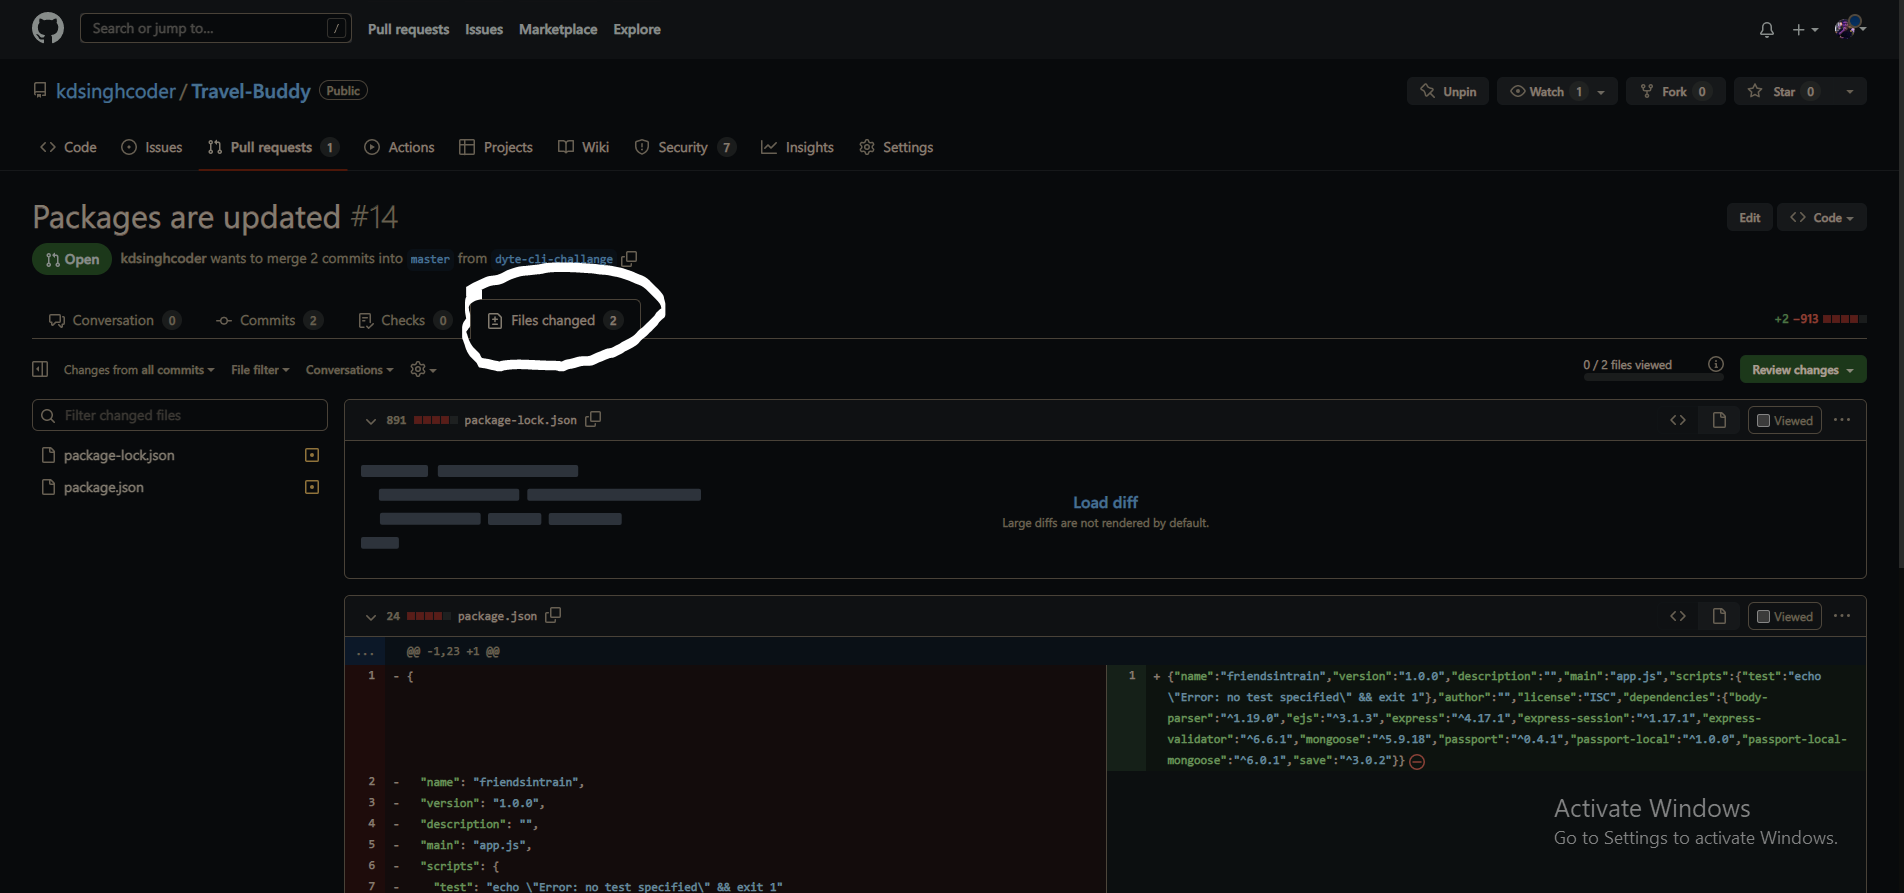Click the no-newline warning icon in diff

[1417, 761]
